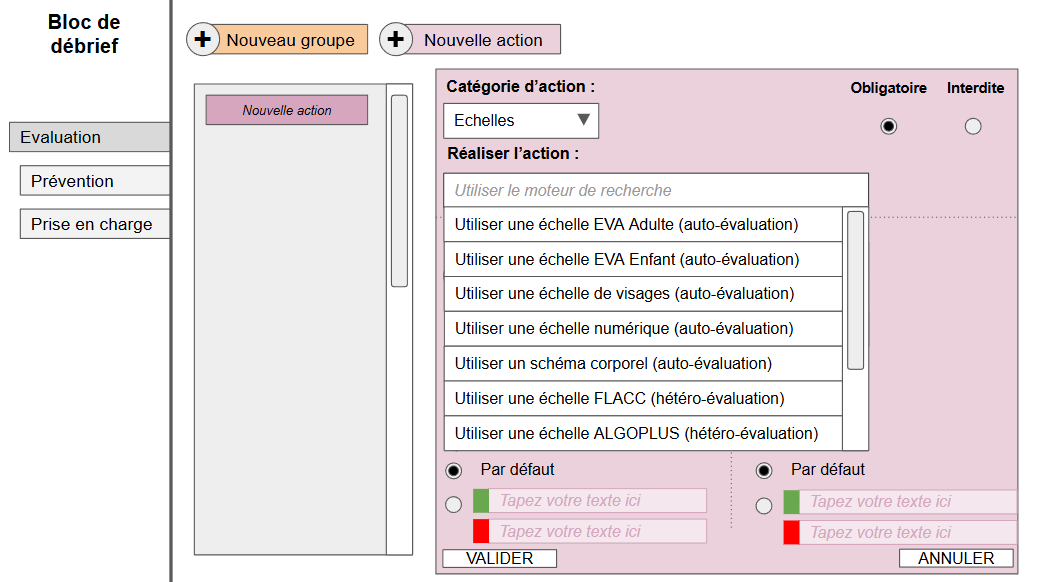
Task: Switch to the Prévention tab
Action: [94, 181]
